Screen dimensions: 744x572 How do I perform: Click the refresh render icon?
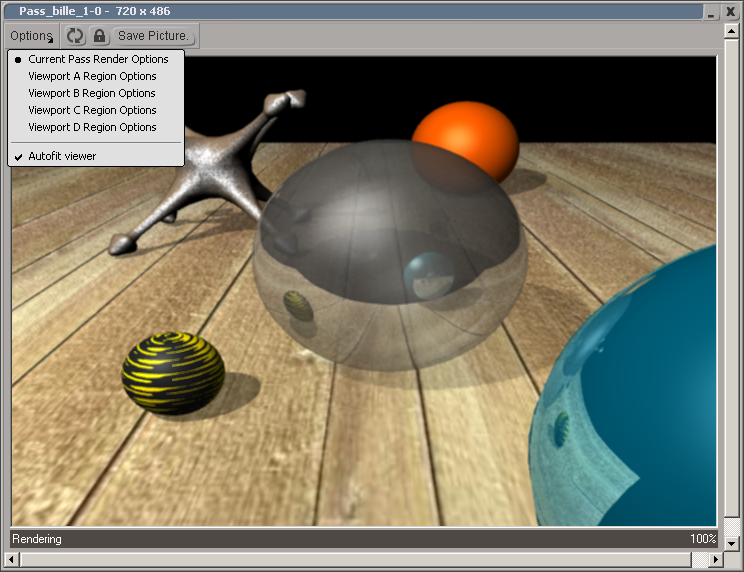pos(74,36)
